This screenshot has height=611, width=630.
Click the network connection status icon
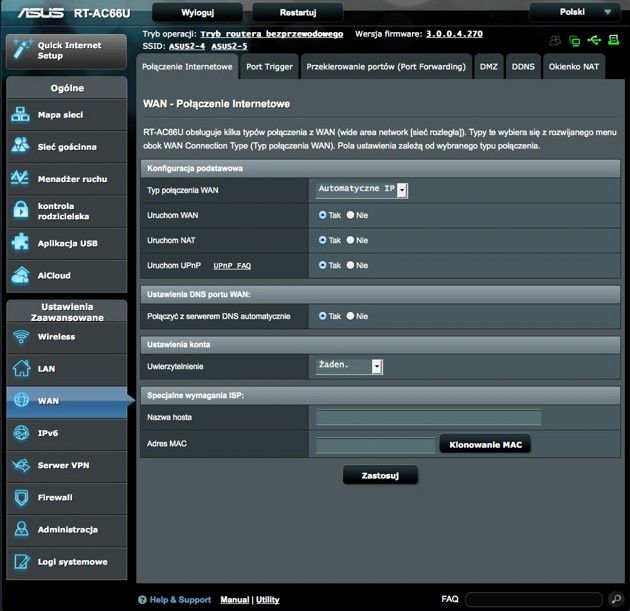click(575, 40)
